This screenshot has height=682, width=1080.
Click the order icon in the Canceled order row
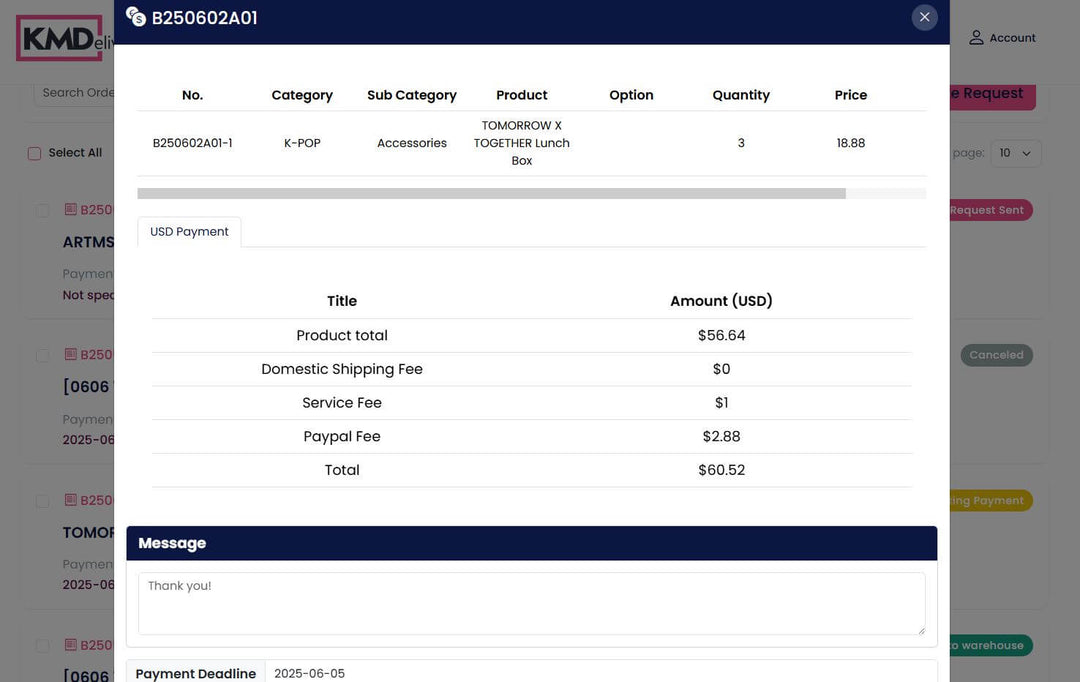70,355
